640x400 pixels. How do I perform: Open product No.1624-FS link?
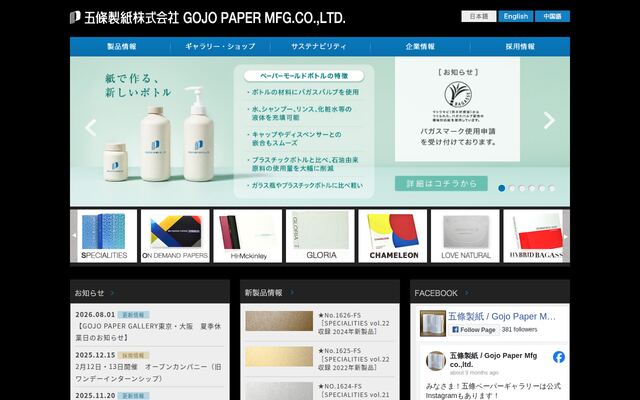[x=354, y=391]
